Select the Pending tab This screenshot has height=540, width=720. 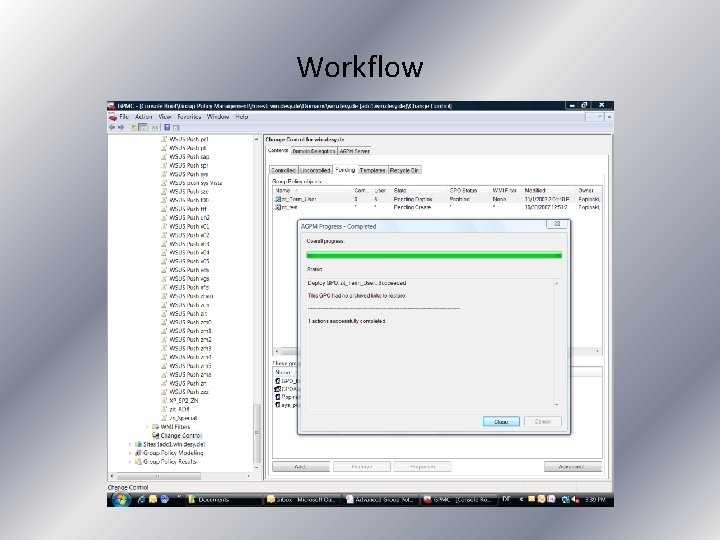[345, 169]
